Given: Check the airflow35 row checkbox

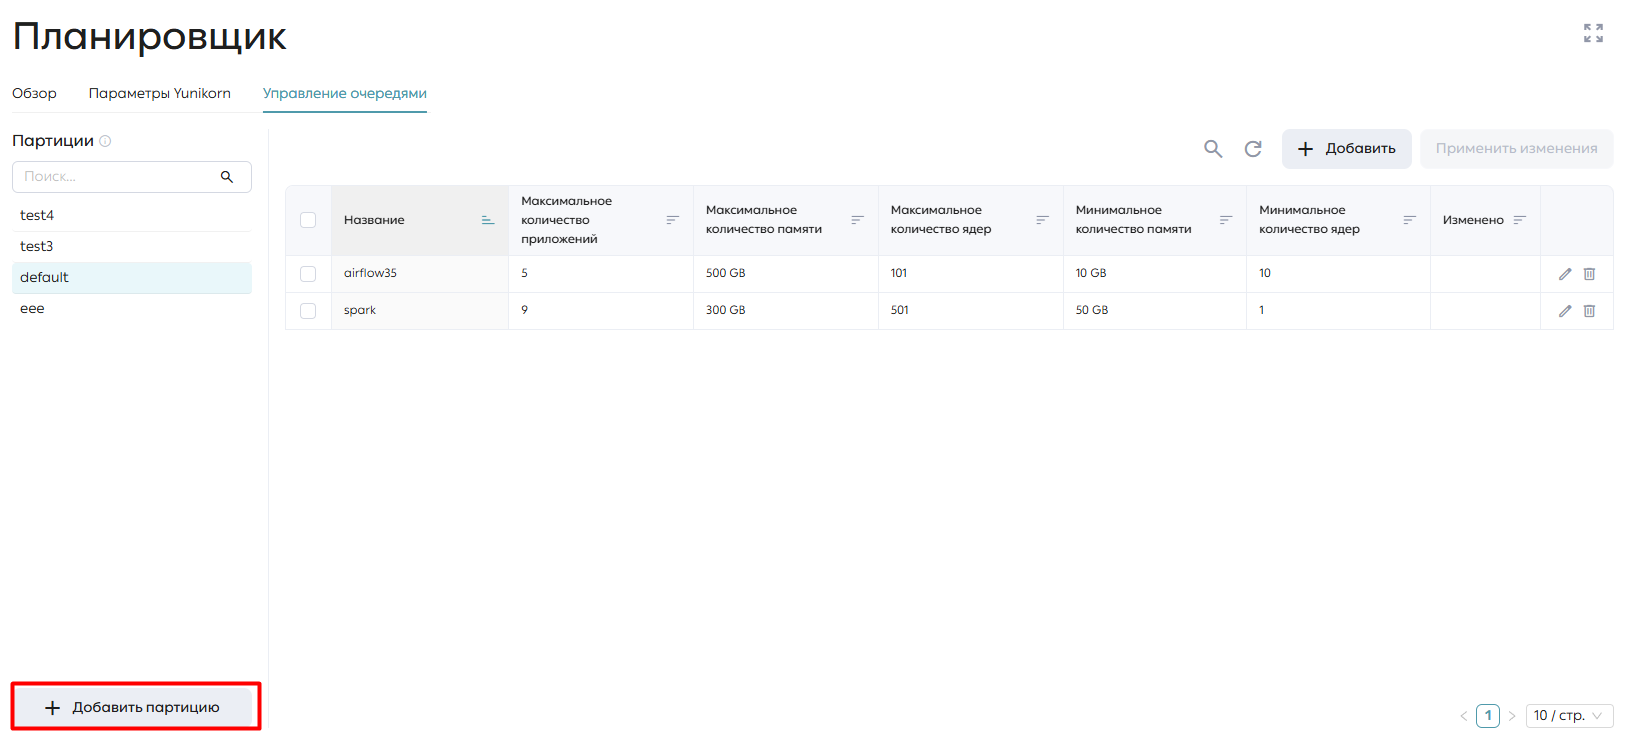Looking at the screenshot, I should (x=308, y=274).
